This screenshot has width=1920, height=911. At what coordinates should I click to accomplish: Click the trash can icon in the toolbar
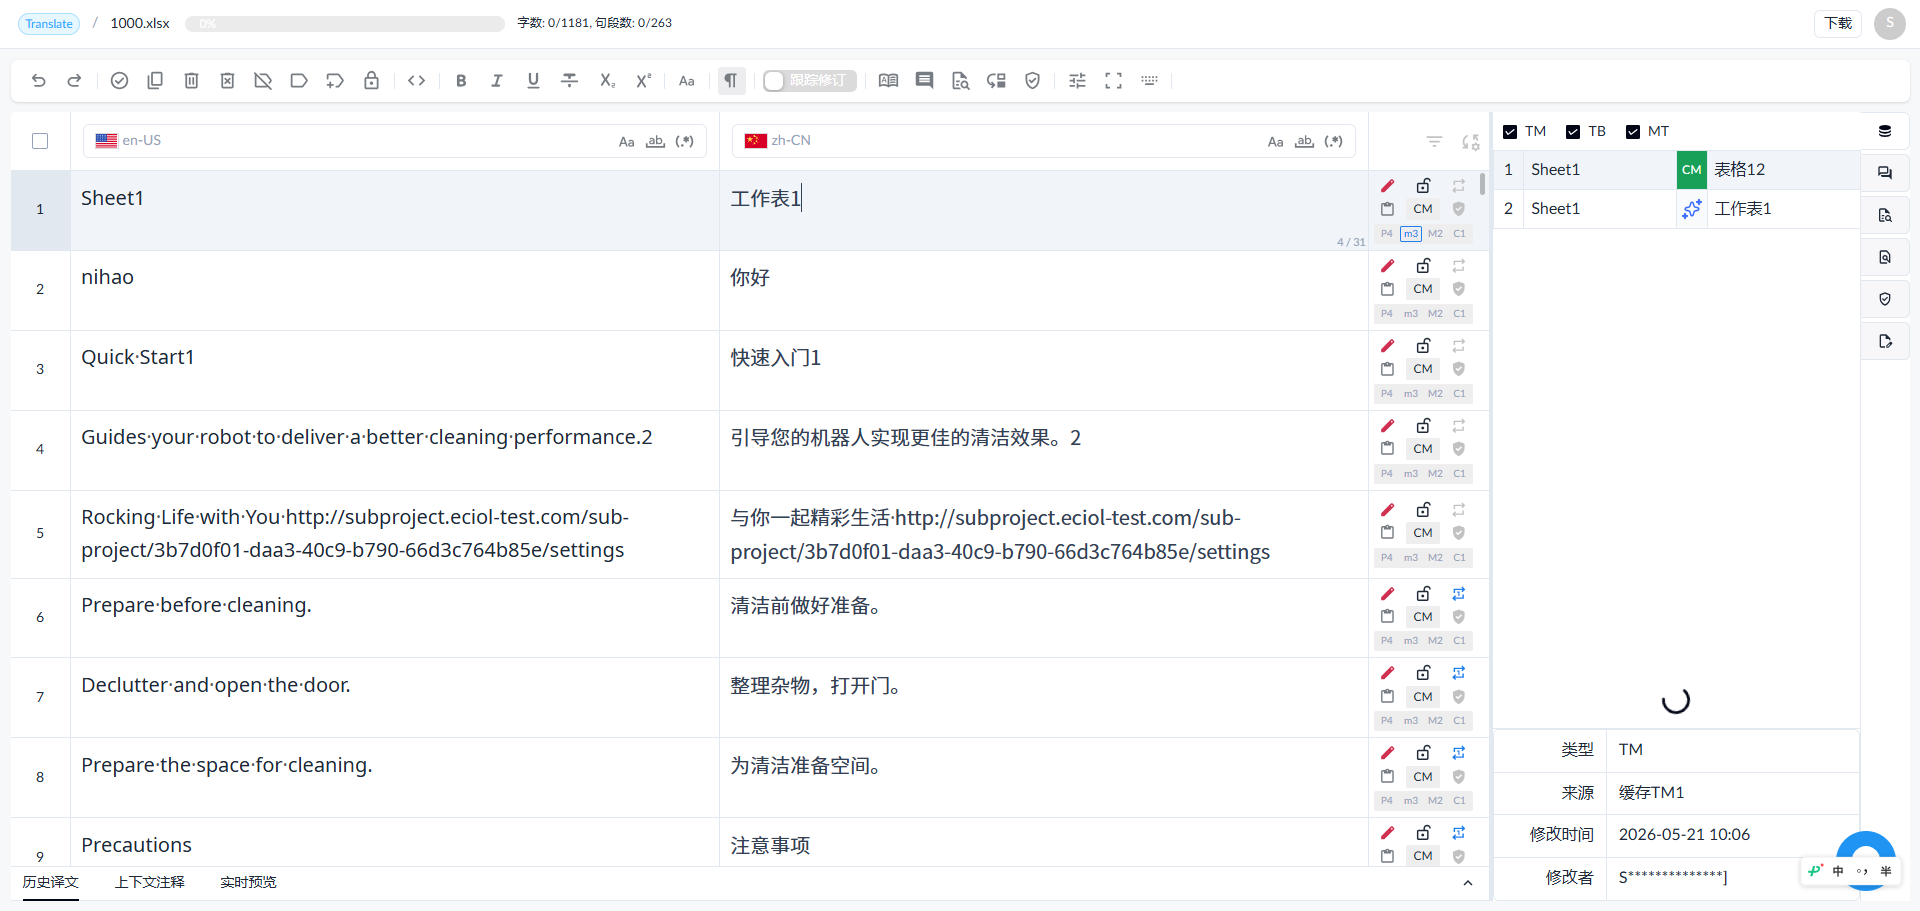coord(191,81)
